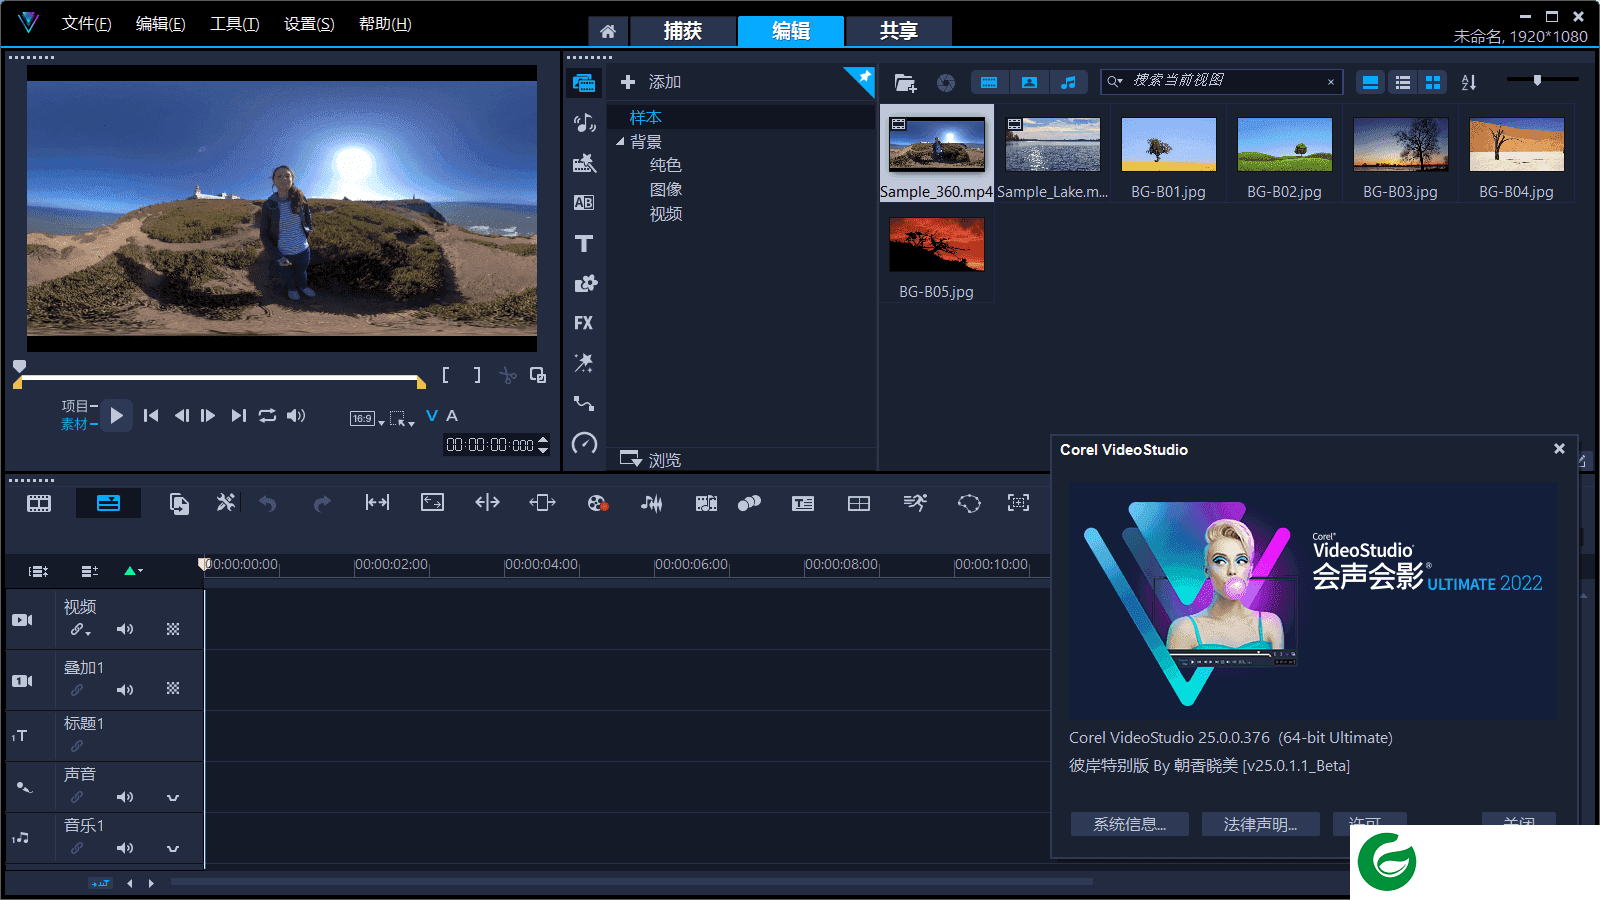Open the 设置(S) menu

tap(309, 24)
